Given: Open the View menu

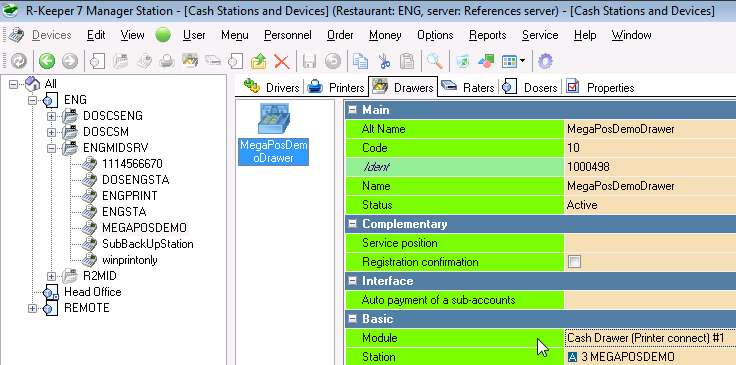Looking at the screenshot, I should [132, 35].
